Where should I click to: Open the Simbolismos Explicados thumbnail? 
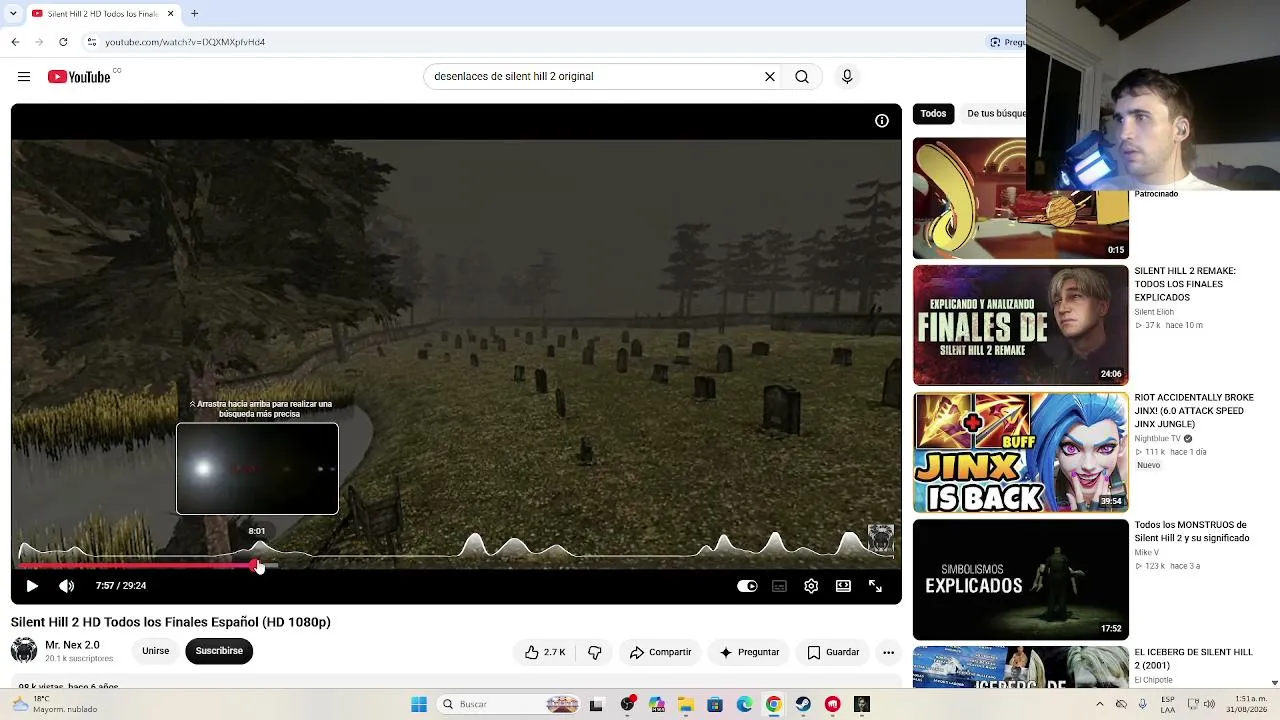1020,579
